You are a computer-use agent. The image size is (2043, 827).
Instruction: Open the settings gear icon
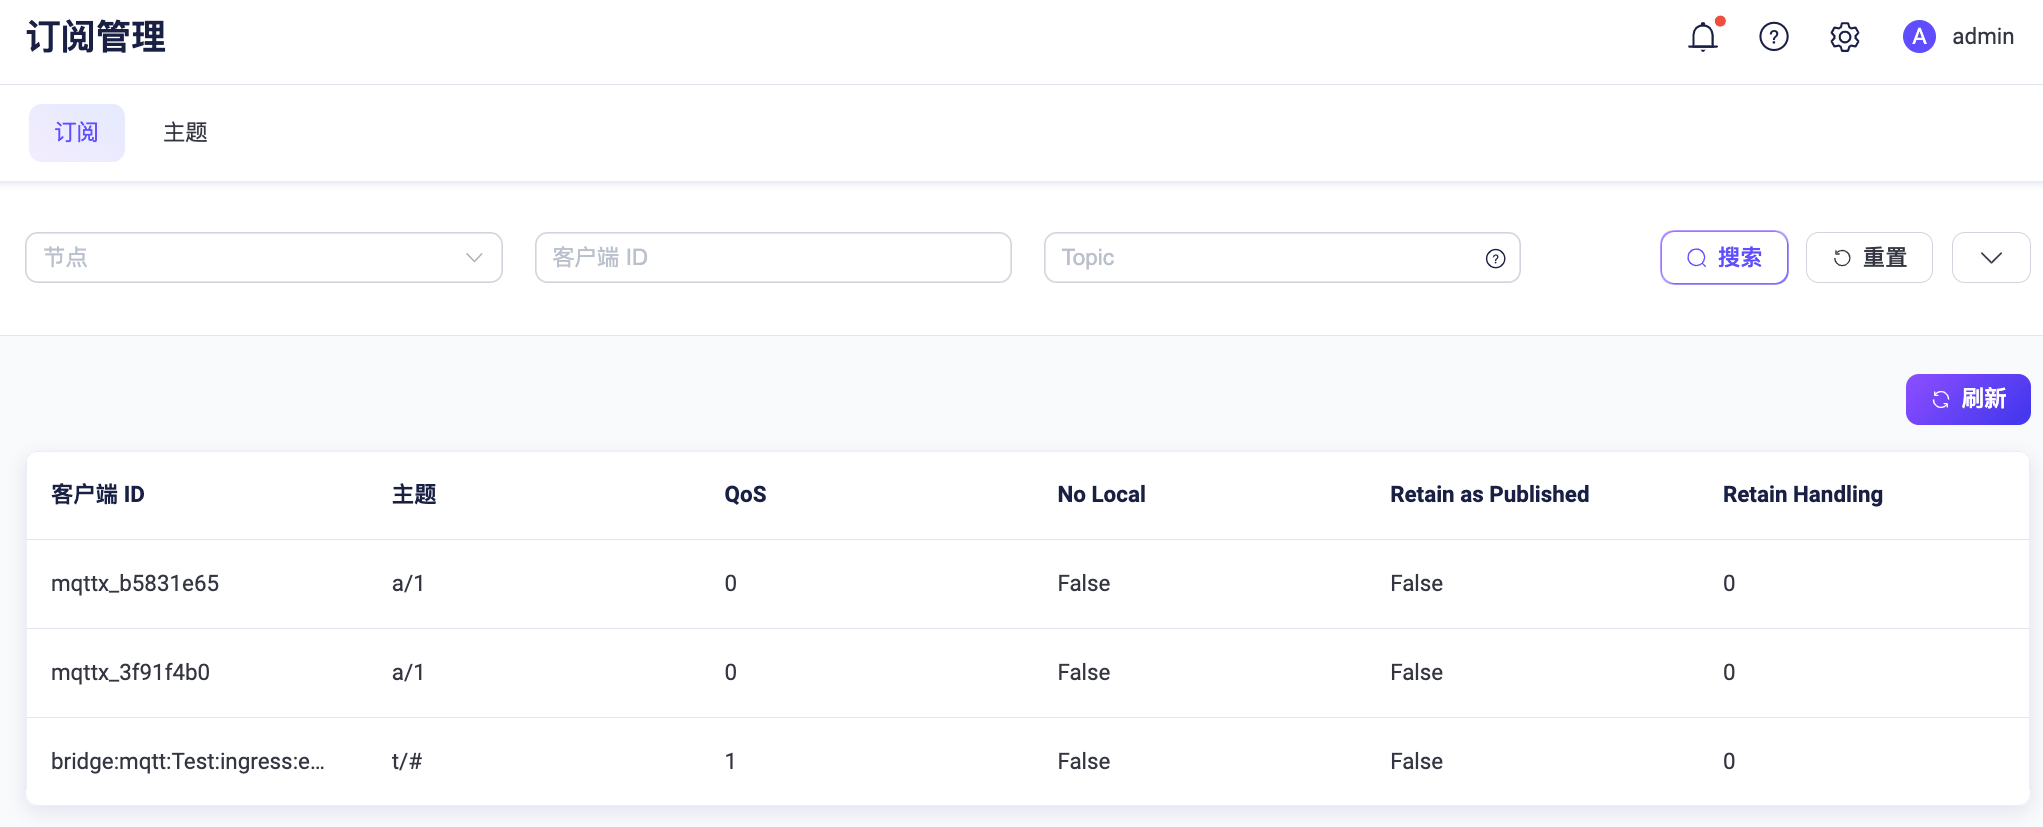coord(1845,37)
